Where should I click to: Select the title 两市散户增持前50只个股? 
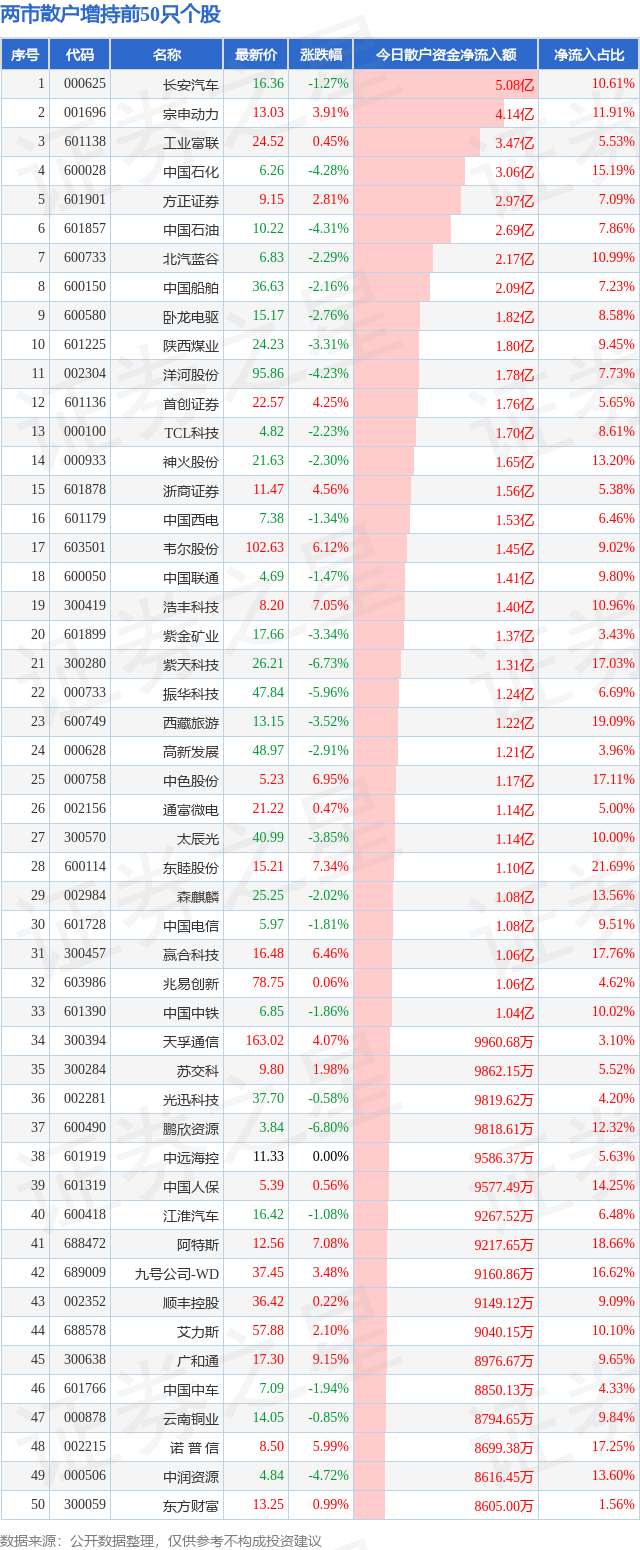pos(111,15)
